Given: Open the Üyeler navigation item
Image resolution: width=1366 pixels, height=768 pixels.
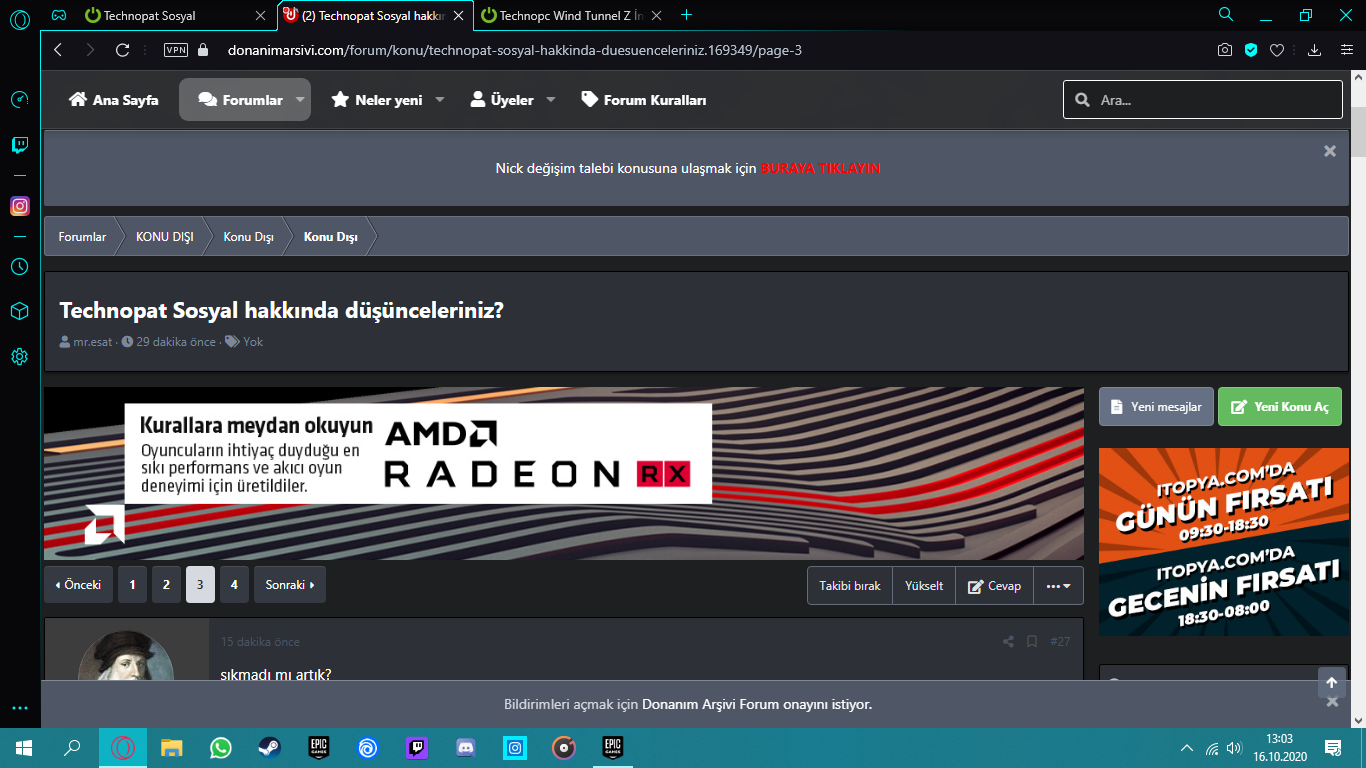Looking at the screenshot, I should click(502, 100).
